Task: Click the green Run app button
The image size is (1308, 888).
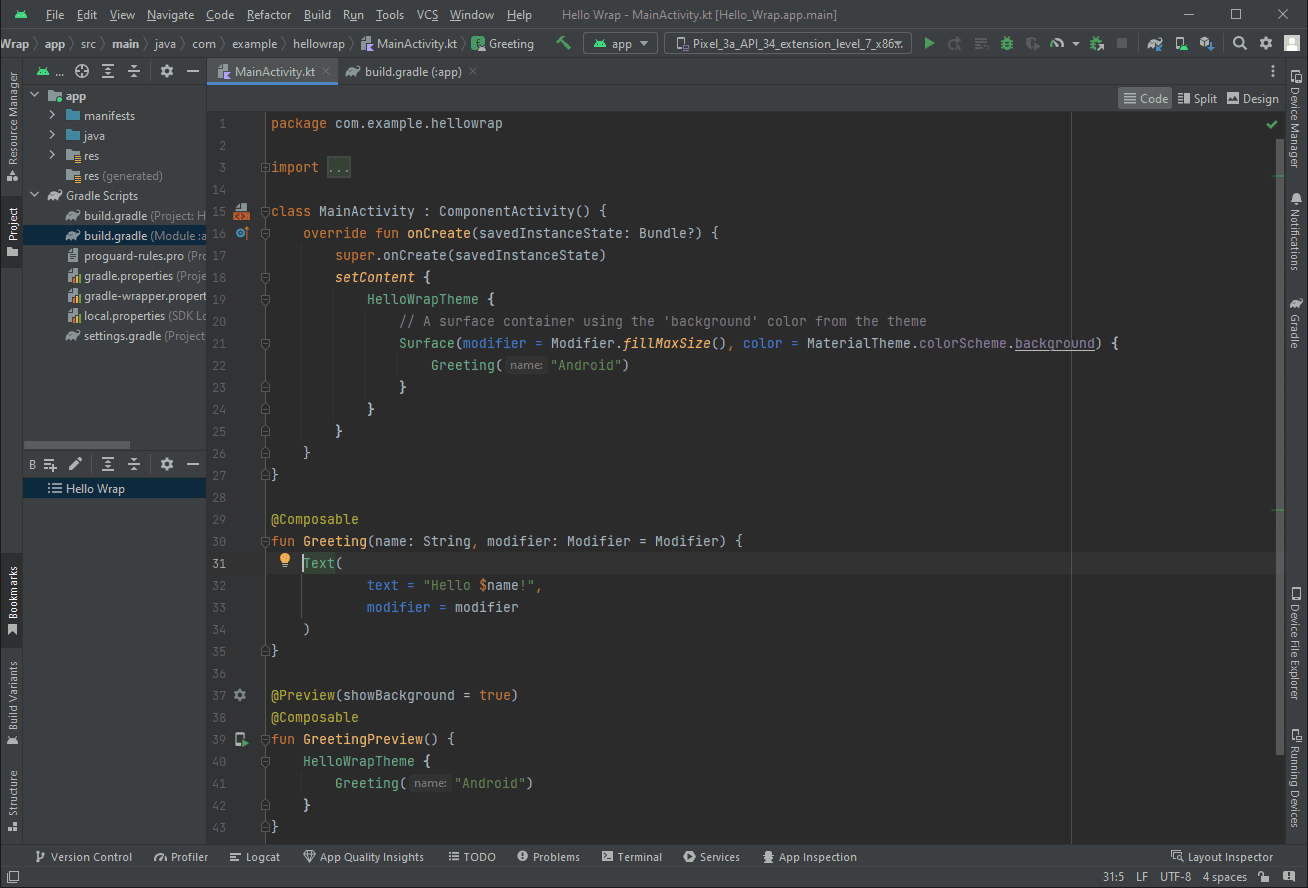Action: pyautogui.click(x=929, y=44)
